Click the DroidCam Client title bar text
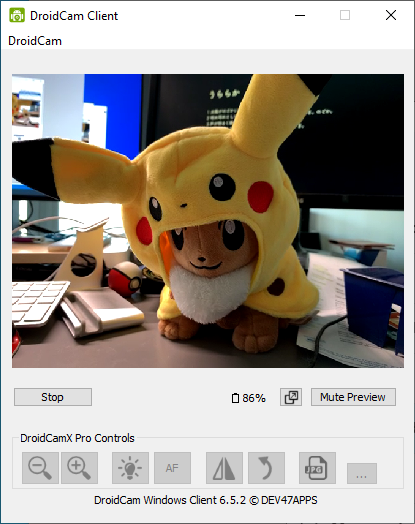 [74, 16]
